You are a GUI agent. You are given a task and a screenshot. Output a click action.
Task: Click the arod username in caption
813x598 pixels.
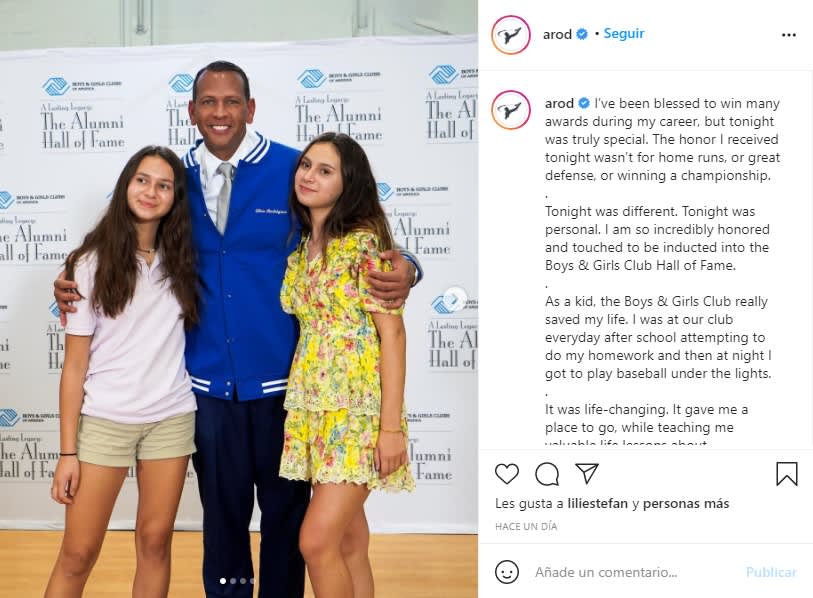click(x=559, y=103)
